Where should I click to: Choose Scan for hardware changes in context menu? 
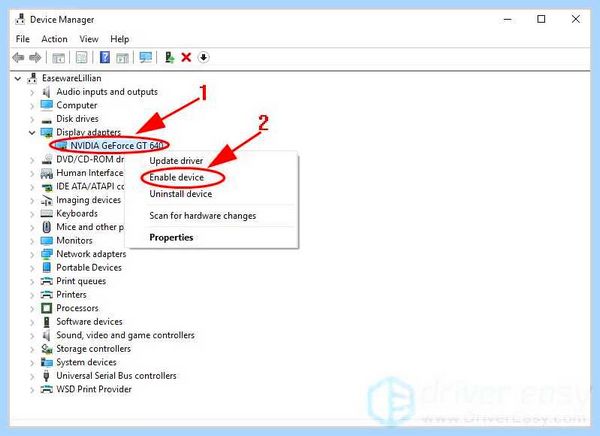(202, 216)
